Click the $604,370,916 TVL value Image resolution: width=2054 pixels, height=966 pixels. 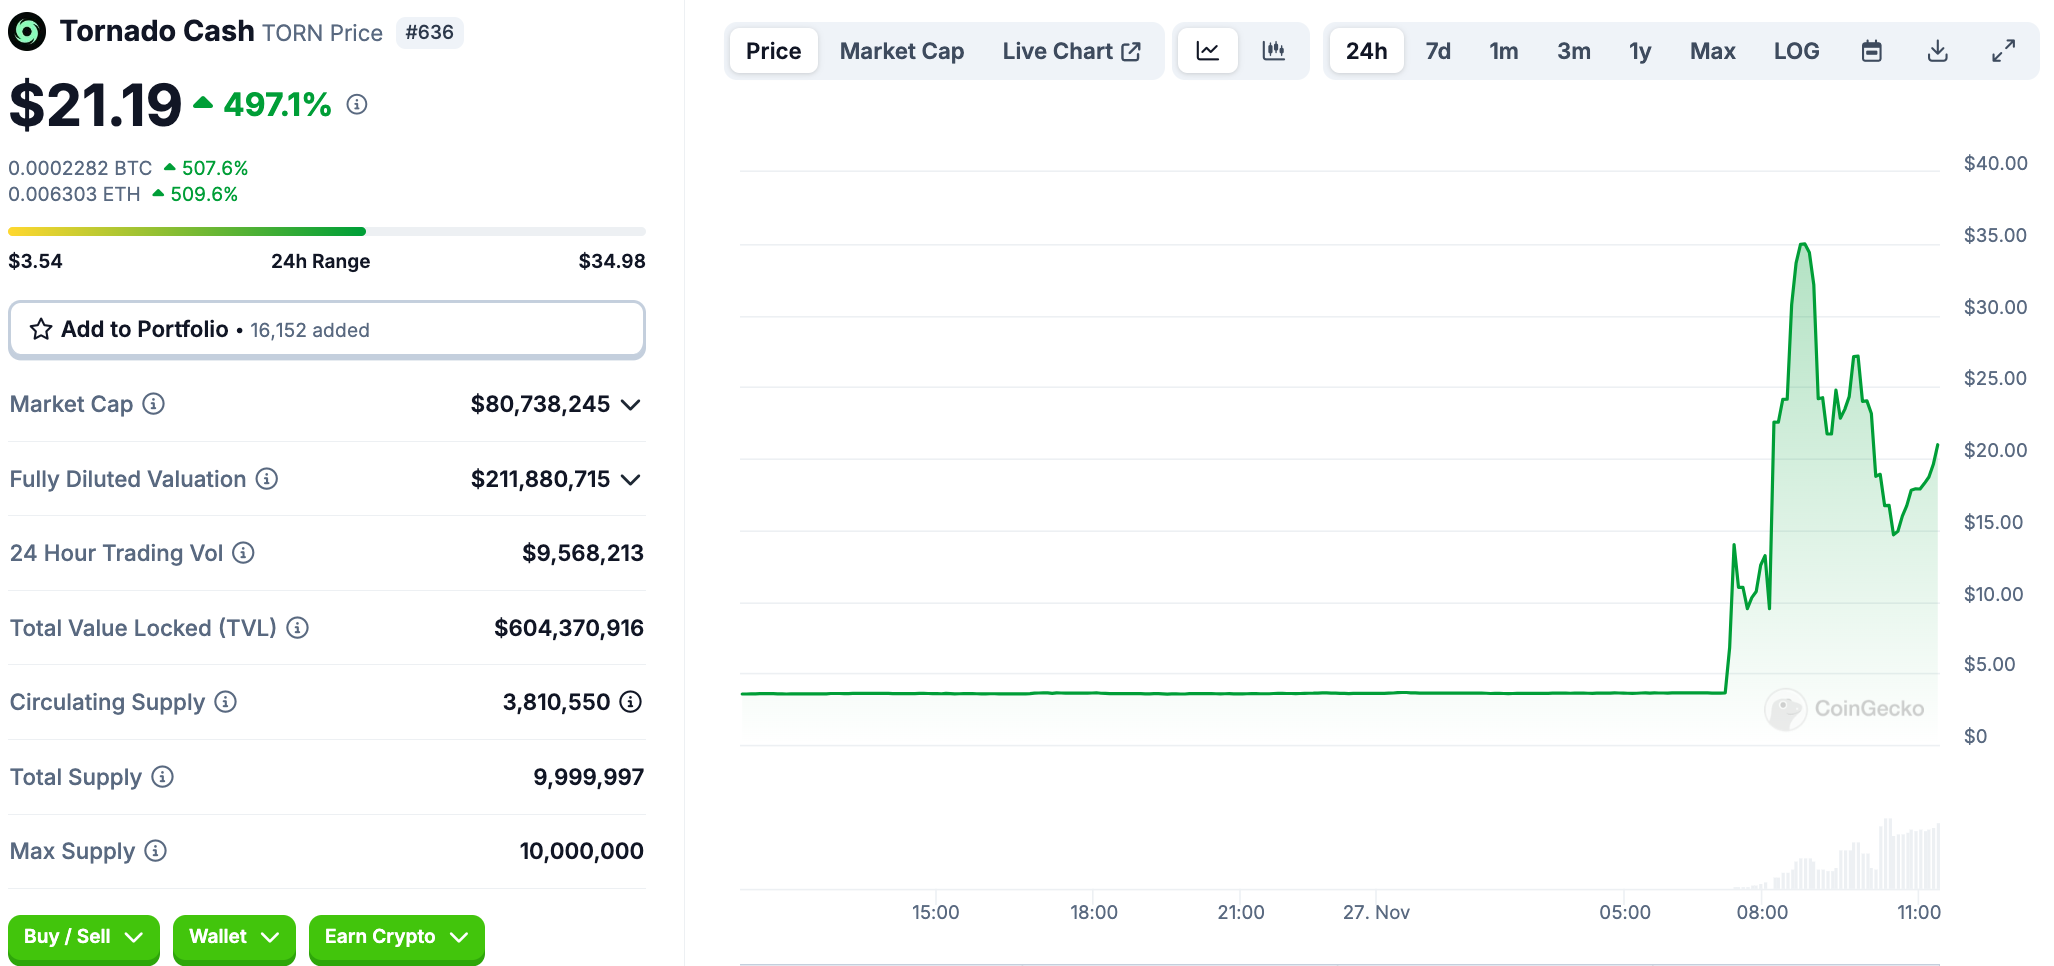(x=569, y=628)
